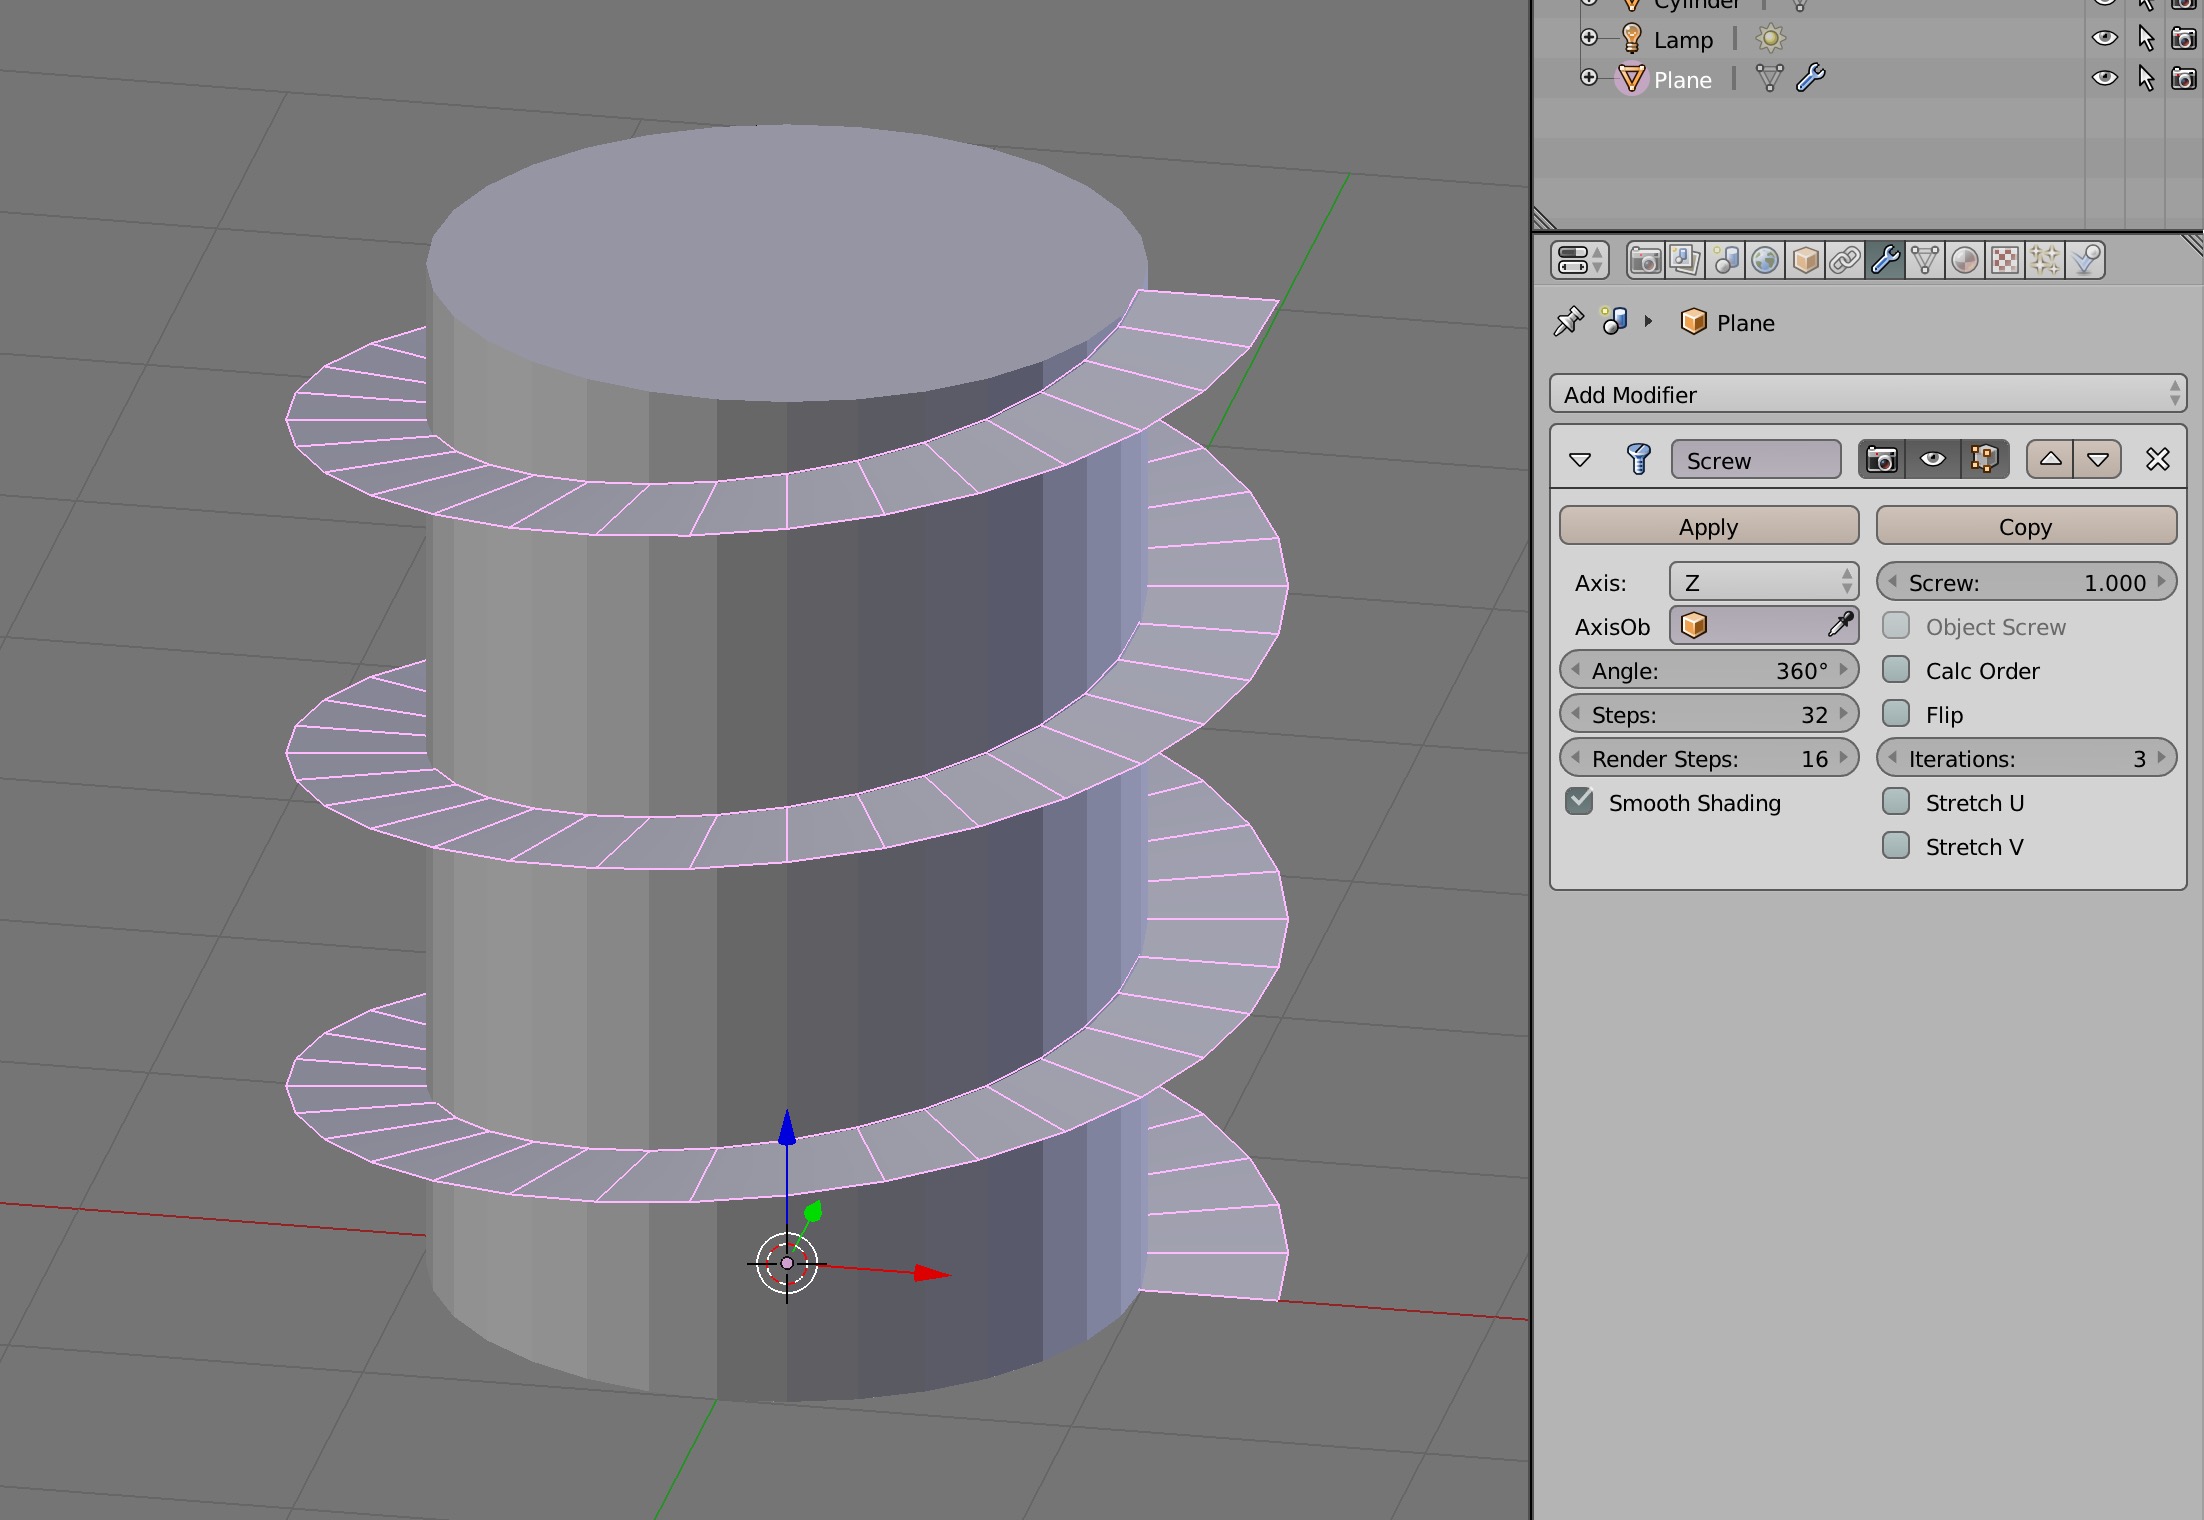Enable the Flip option in Screw modifier
Image resolution: width=2204 pixels, height=1520 pixels.
point(1896,714)
